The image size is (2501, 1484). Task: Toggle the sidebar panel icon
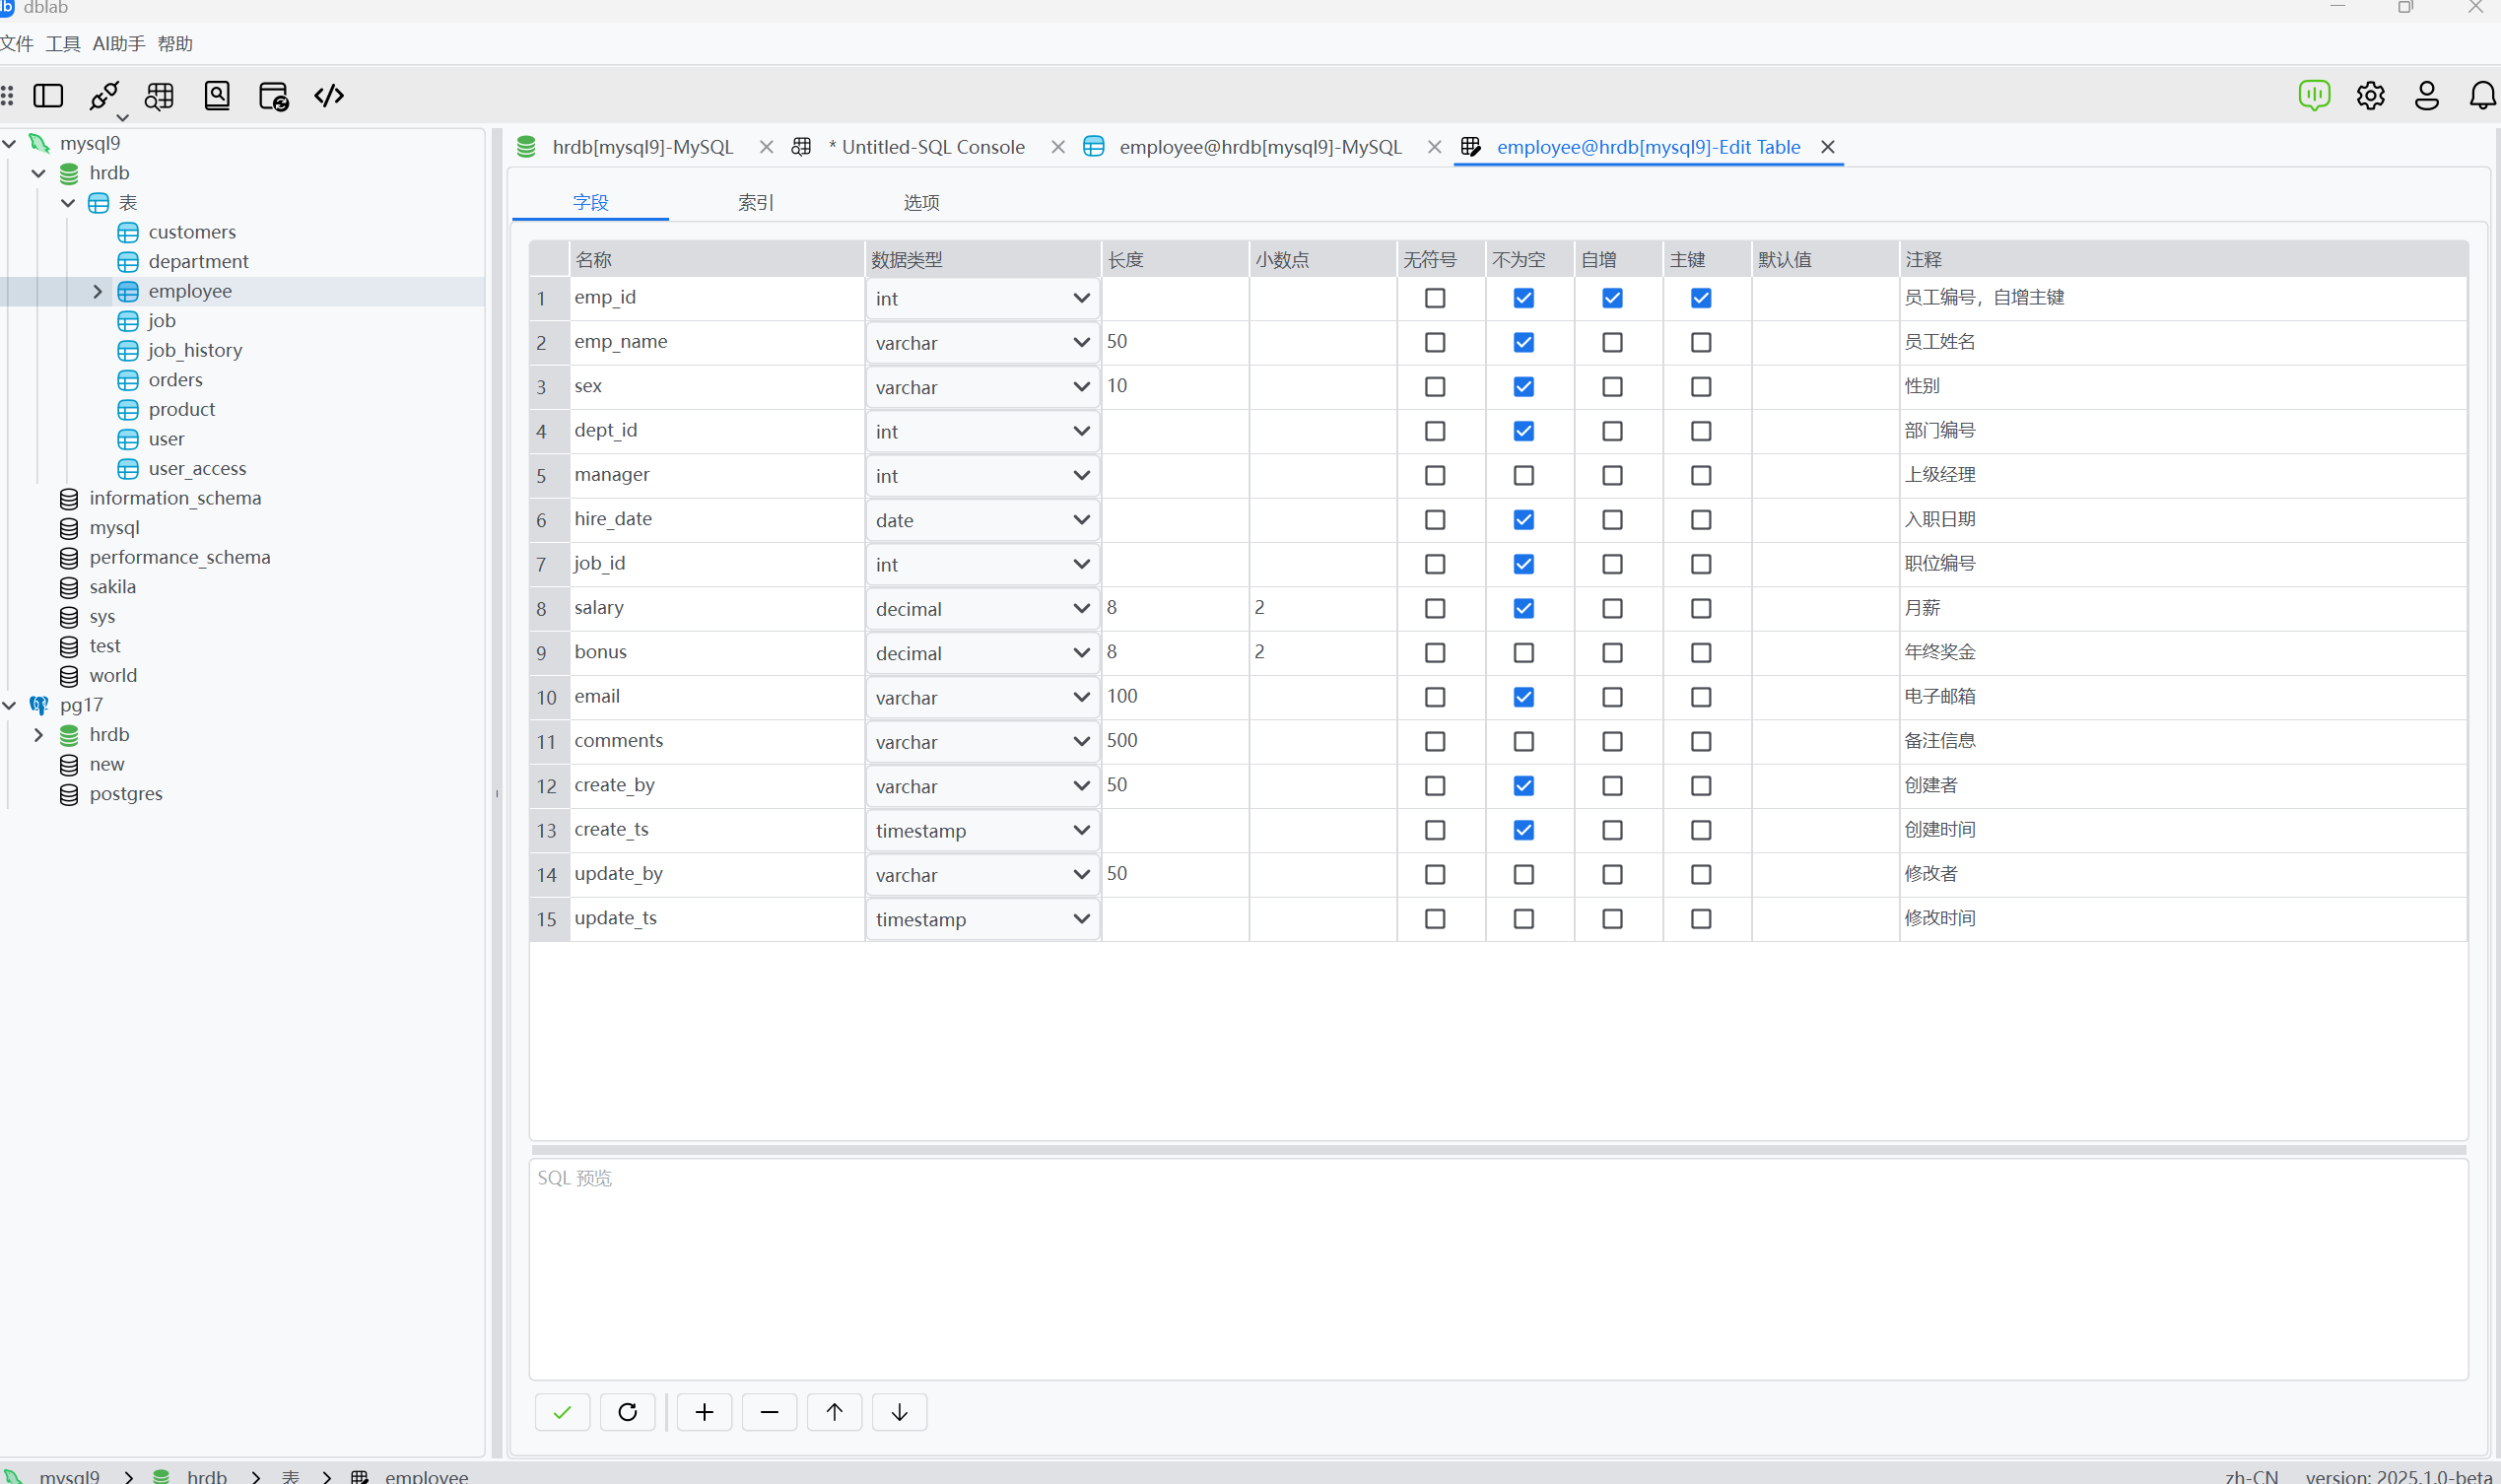click(x=48, y=96)
